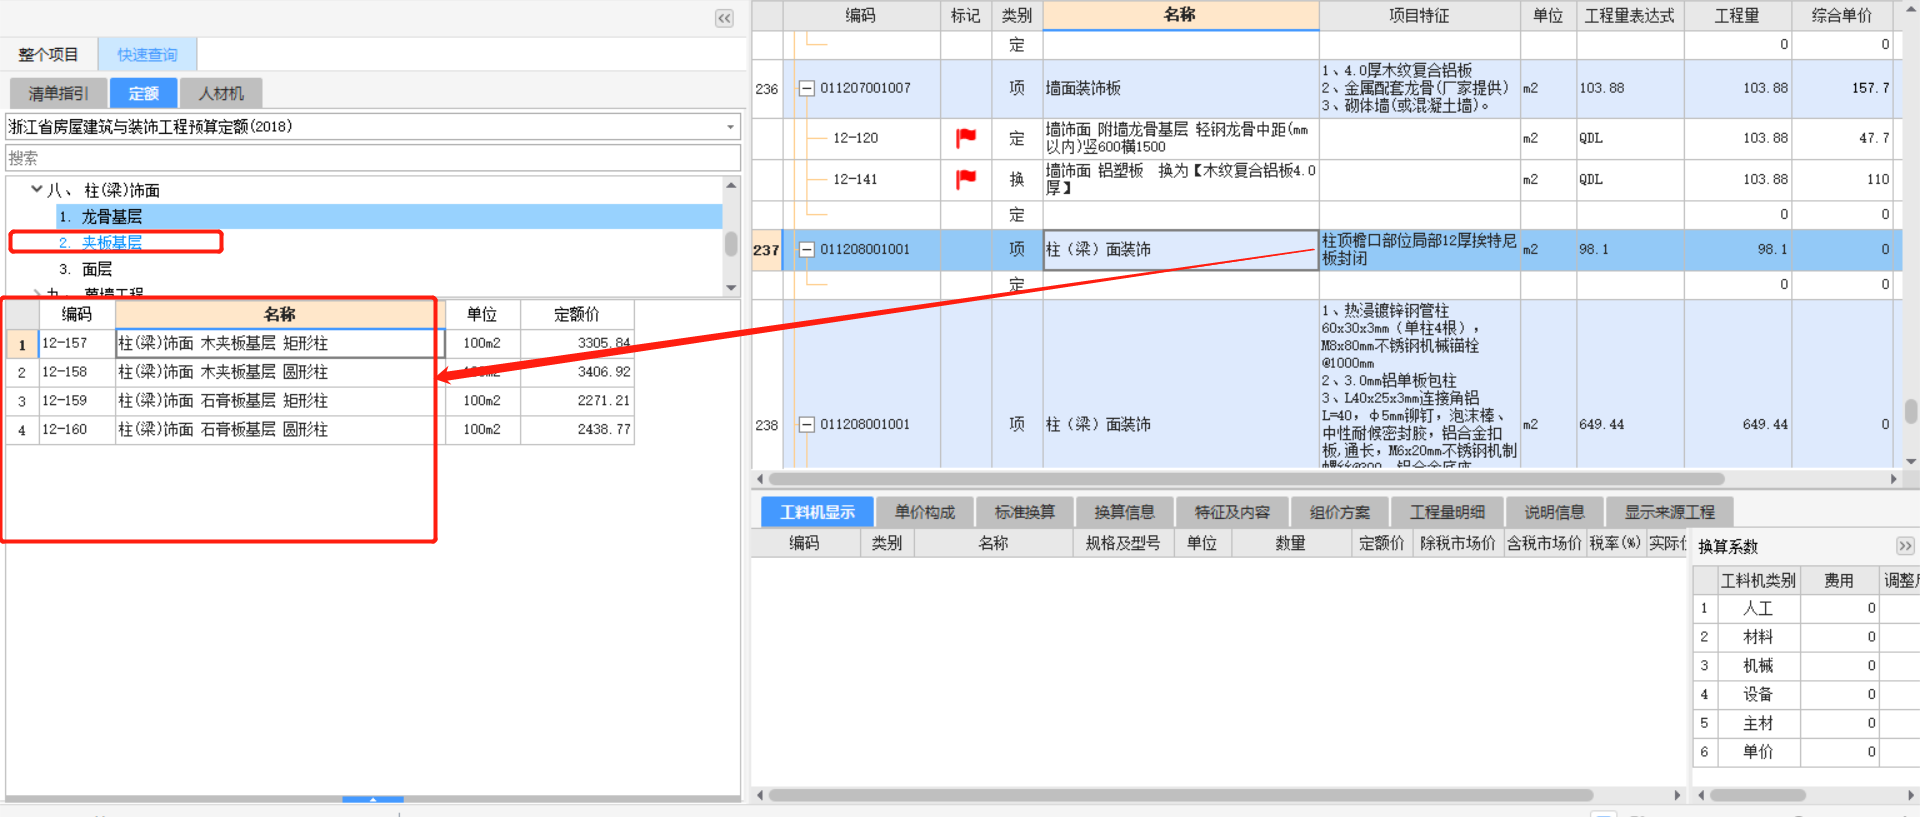Click the 机械 row in 换算系数 table
Image resolution: width=1920 pixels, height=817 pixels.
coord(1757,665)
